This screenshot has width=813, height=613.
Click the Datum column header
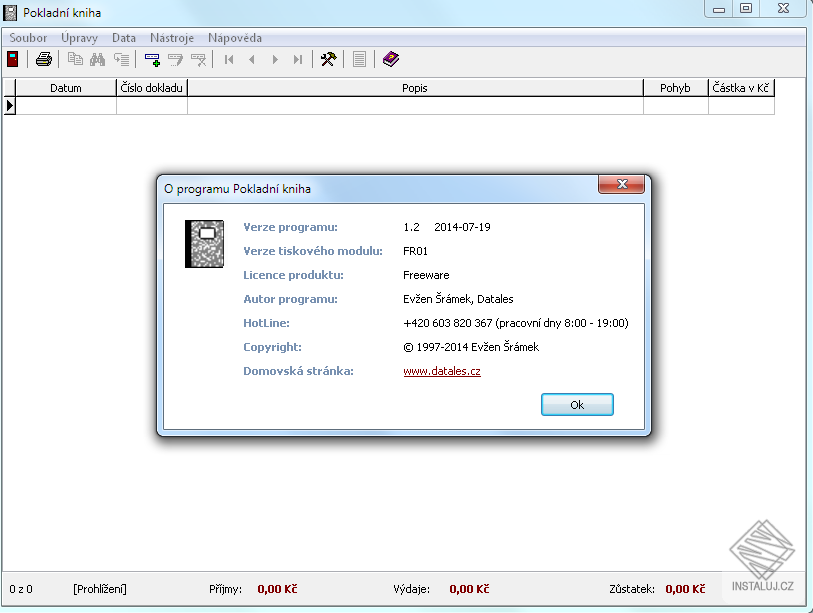[x=66, y=88]
